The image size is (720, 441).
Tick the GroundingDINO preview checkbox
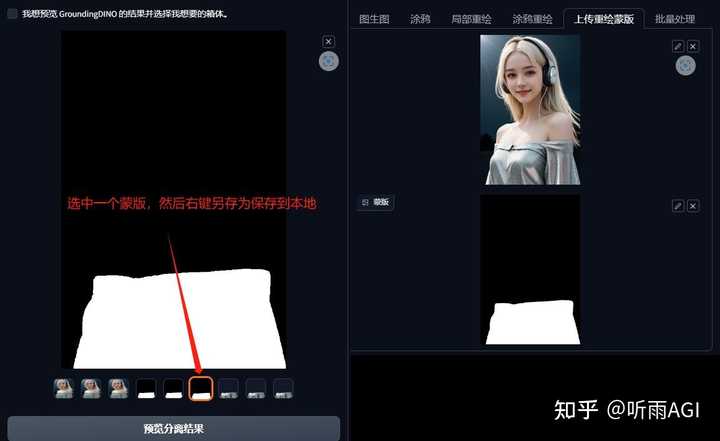pyautogui.click(x=12, y=14)
